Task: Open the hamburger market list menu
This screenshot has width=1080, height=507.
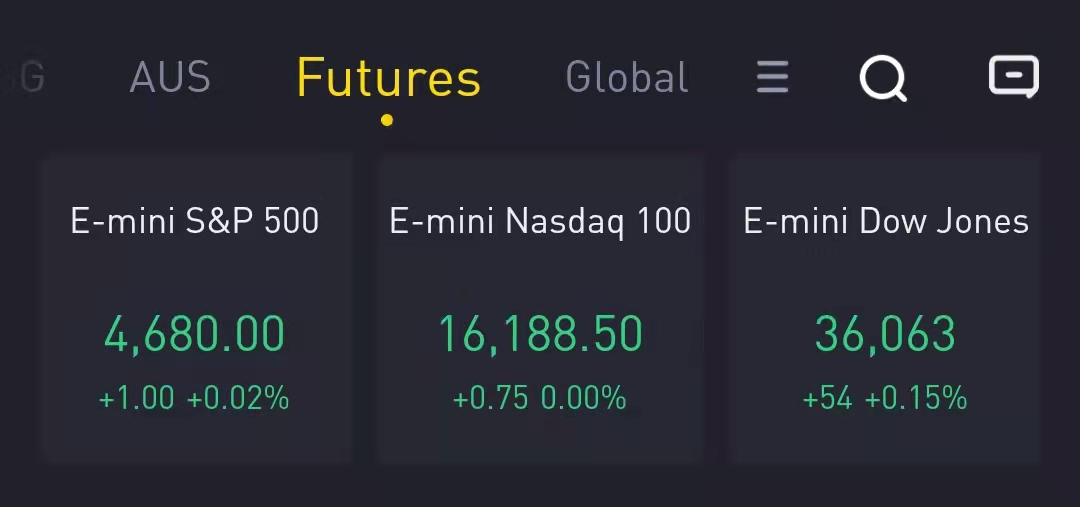Action: coord(772,76)
